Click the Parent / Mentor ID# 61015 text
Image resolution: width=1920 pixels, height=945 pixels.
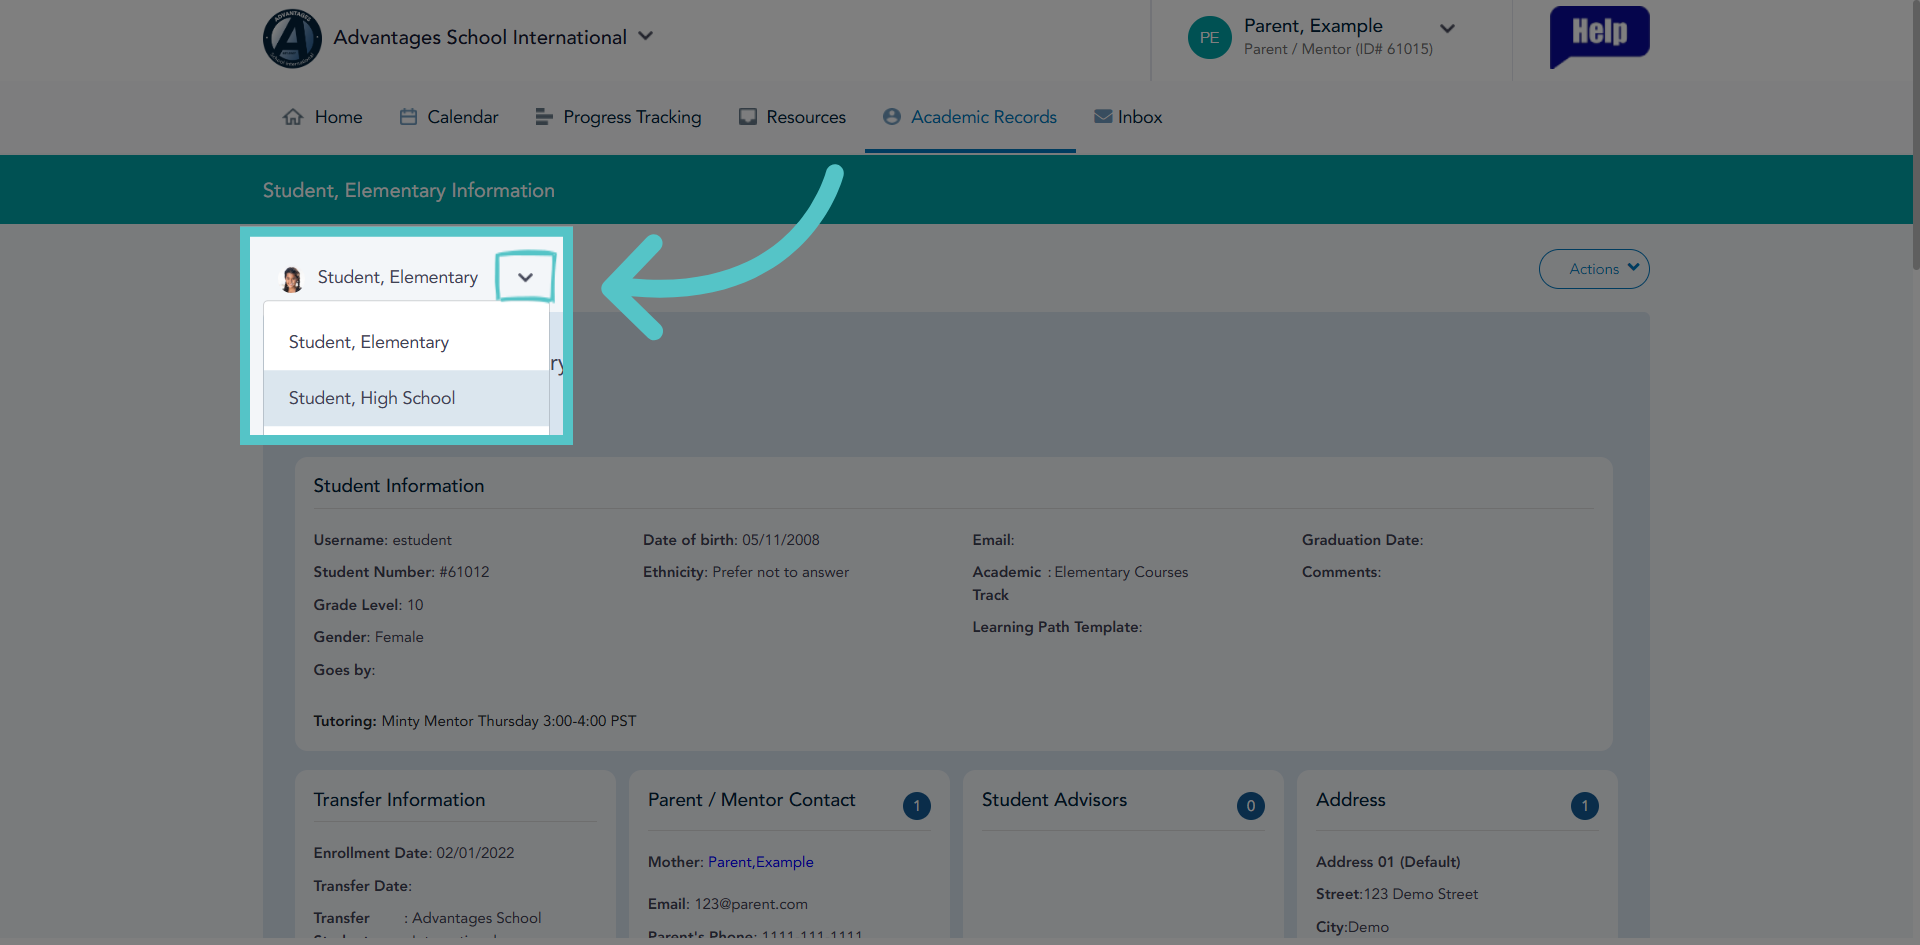tap(1338, 49)
